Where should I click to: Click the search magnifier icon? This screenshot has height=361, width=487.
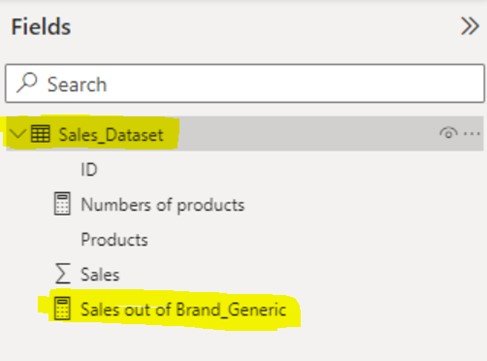click(x=27, y=82)
